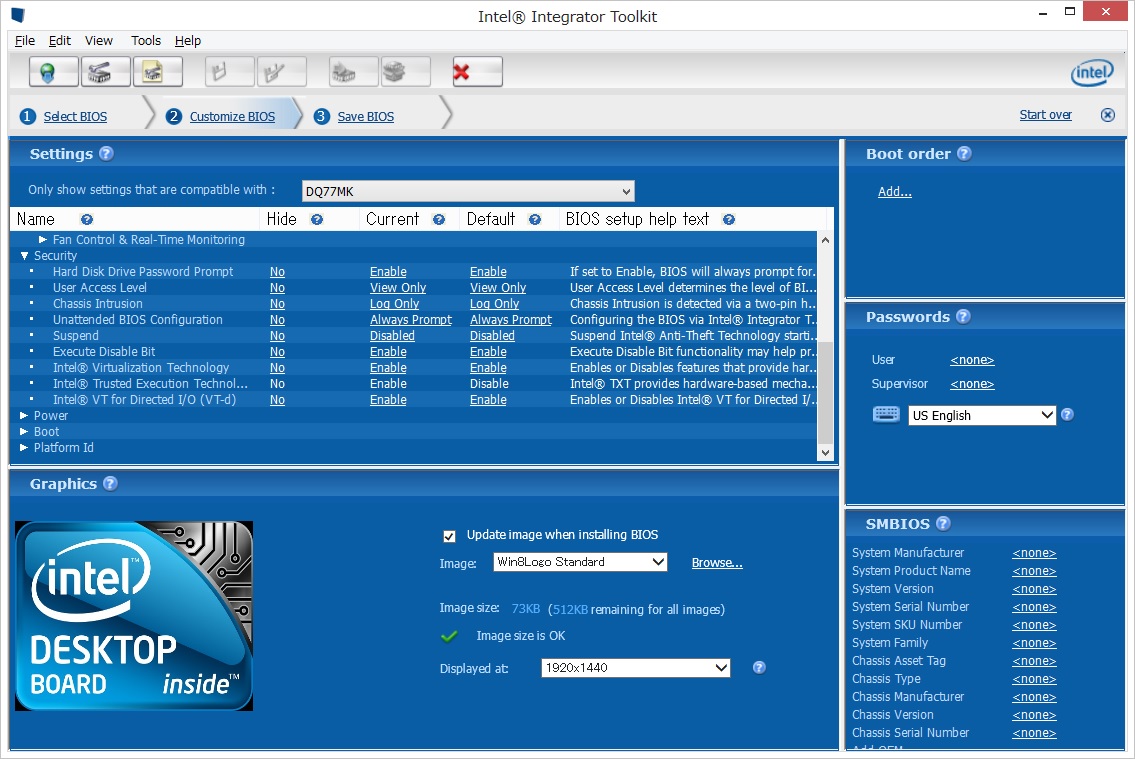Image resolution: width=1135 pixels, height=759 pixels.
Task: Set the Supervisor password <none> link
Action: coord(972,383)
